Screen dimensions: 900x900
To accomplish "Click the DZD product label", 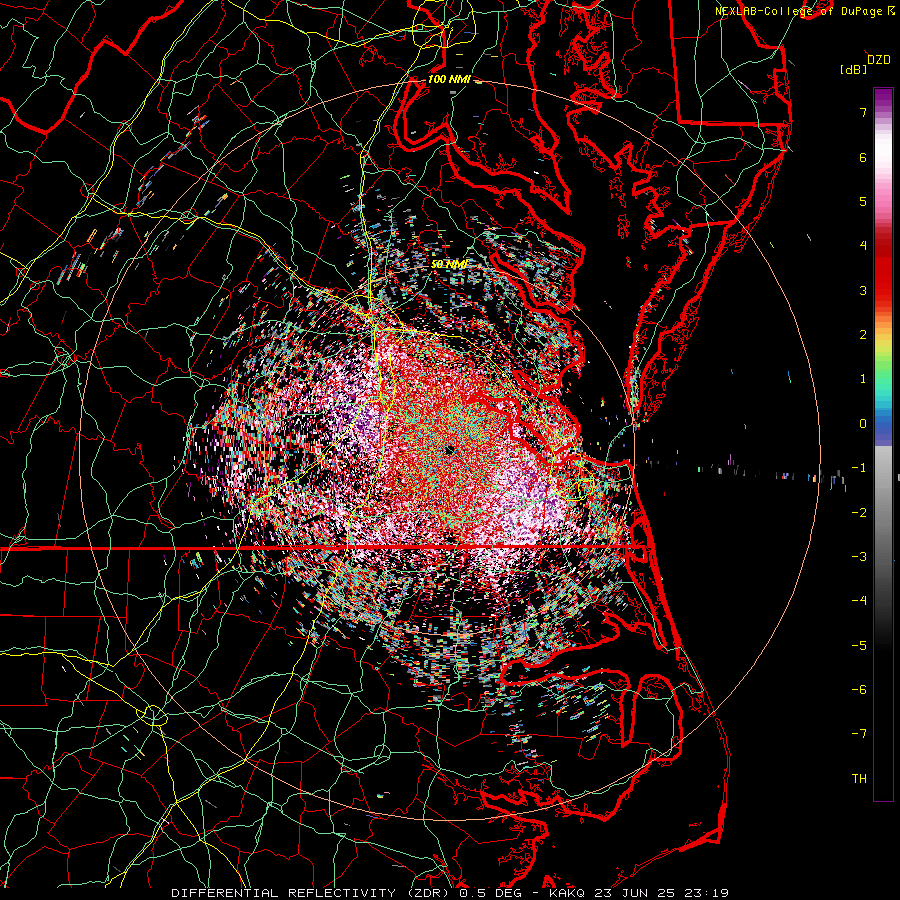I will tap(879, 60).
